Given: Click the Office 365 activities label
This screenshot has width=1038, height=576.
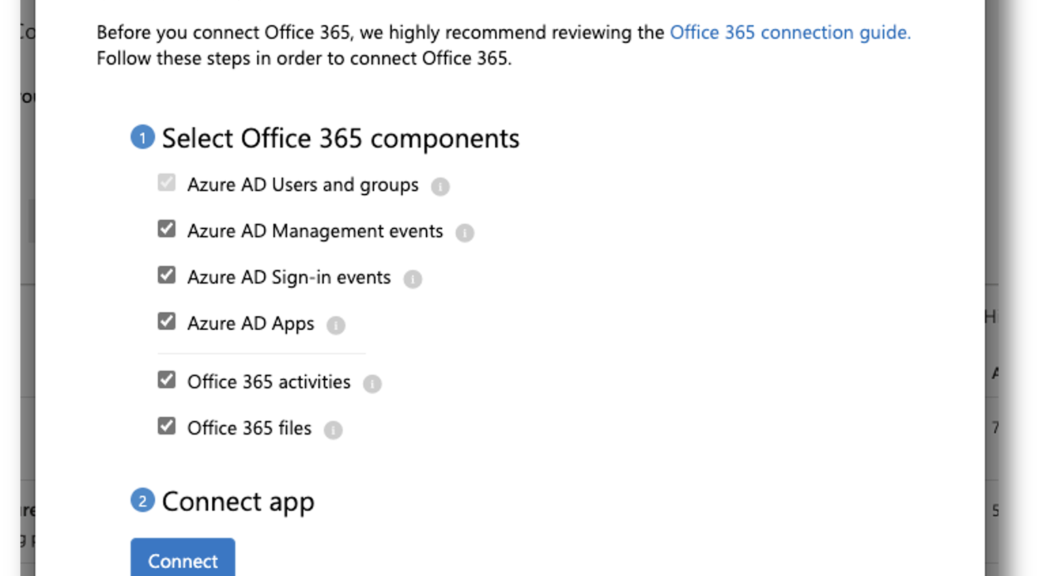Looking at the screenshot, I should click(269, 382).
